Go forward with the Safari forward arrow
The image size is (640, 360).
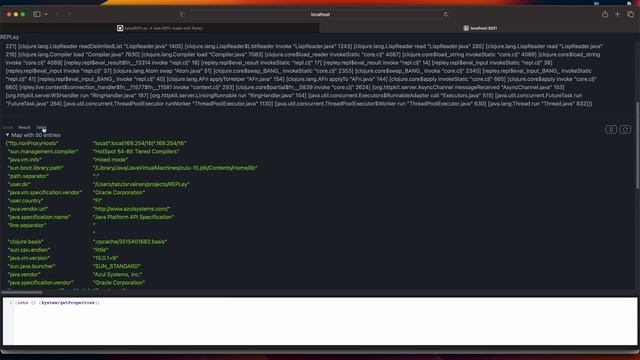pyautogui.click(x=69, y=14)
